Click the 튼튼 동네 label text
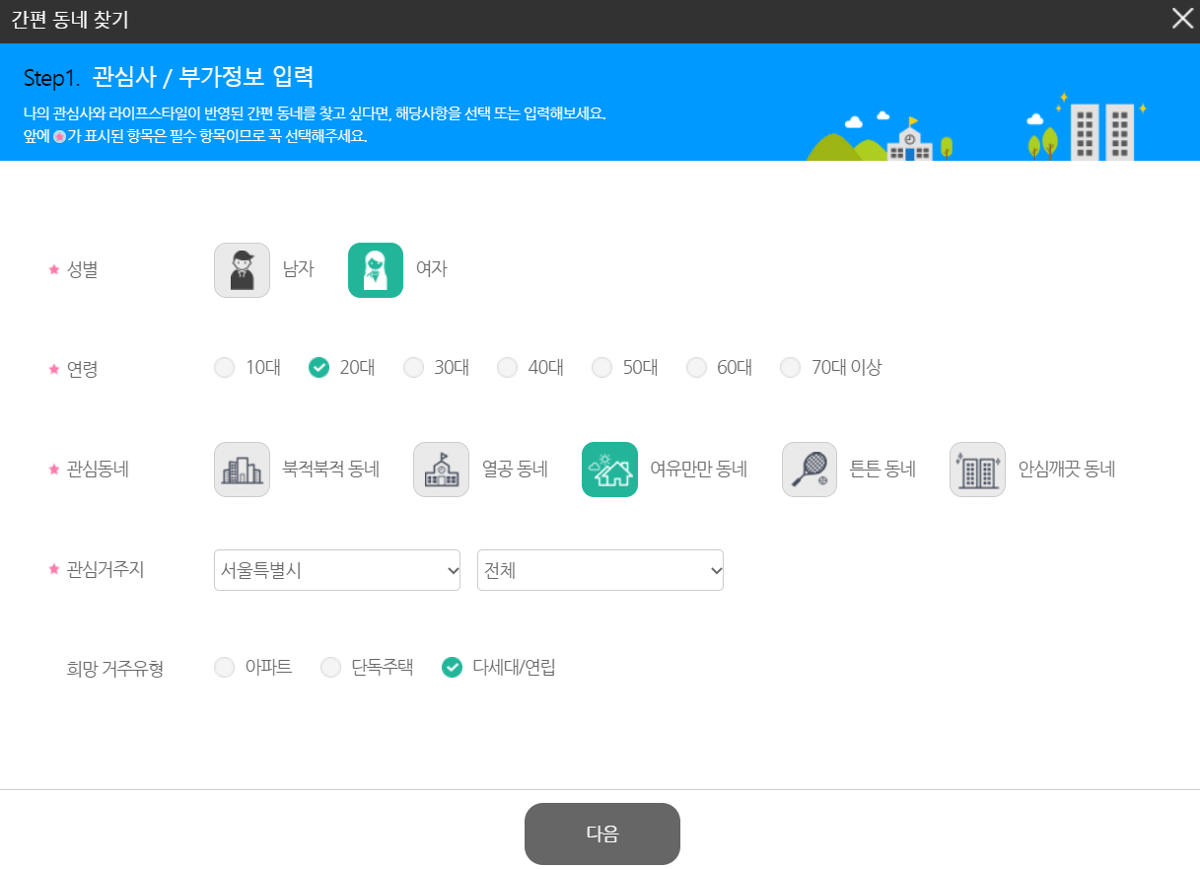Screen dimensions: 1200x869 [882, 469]
